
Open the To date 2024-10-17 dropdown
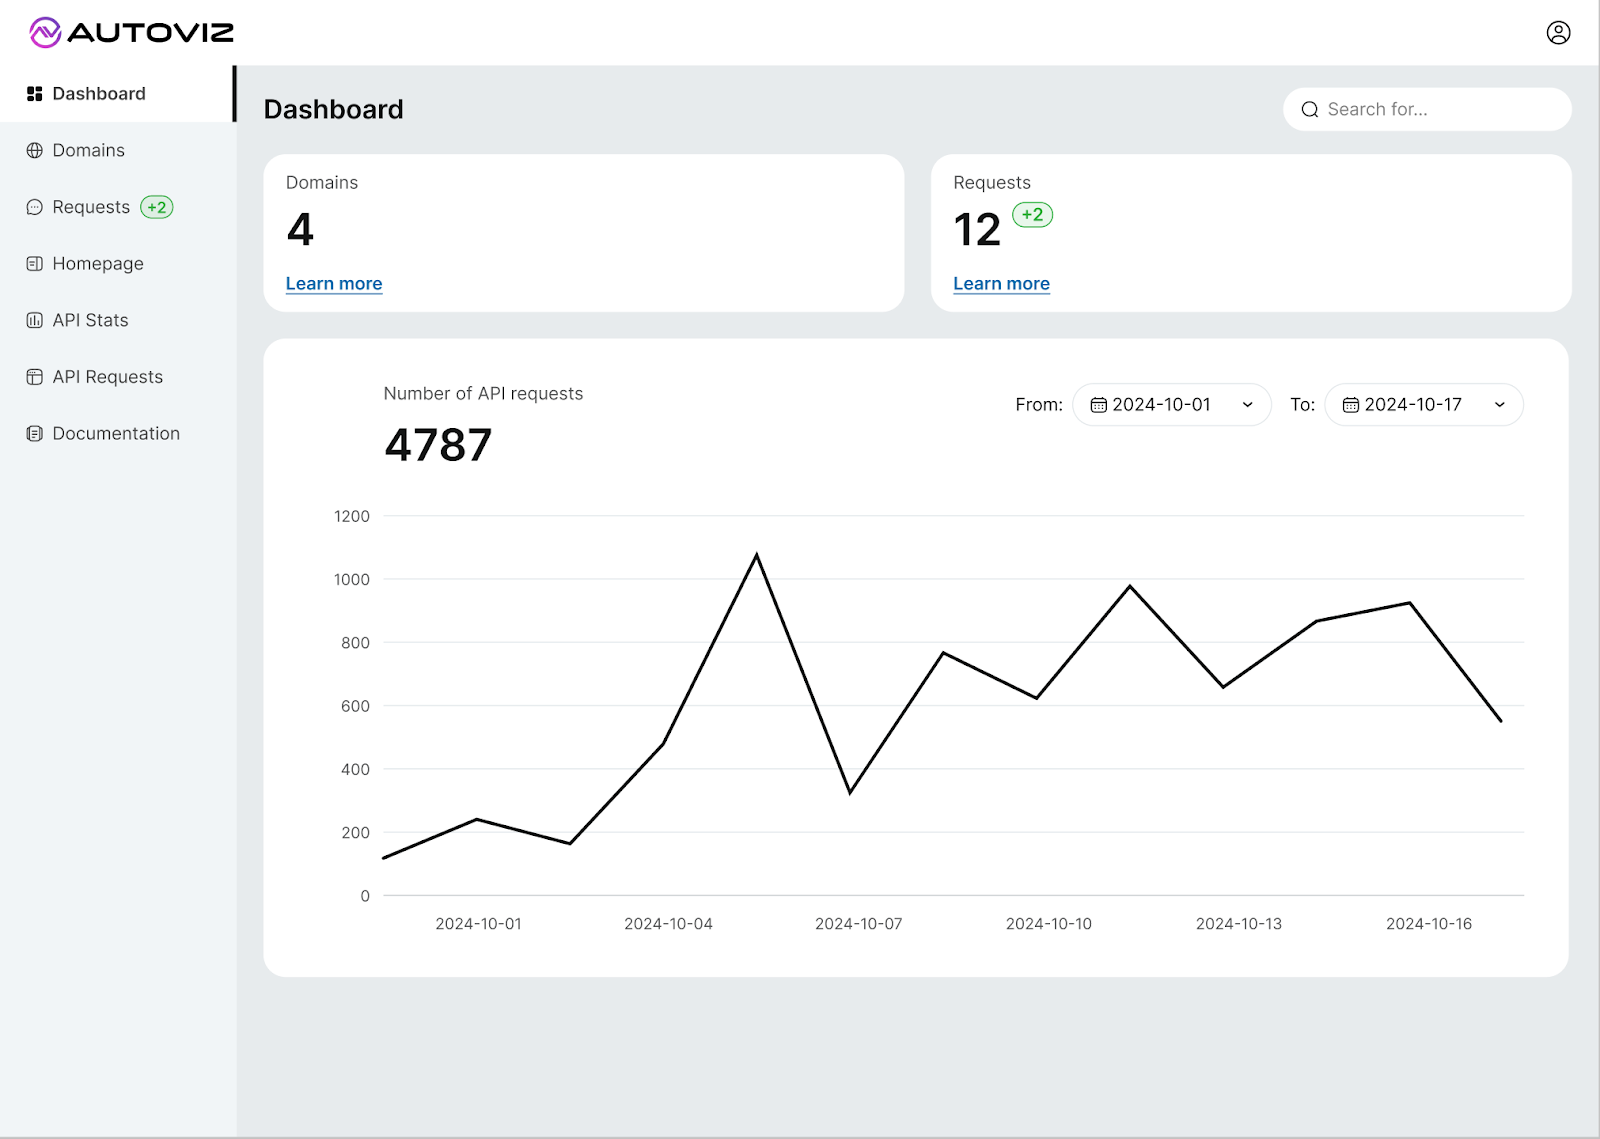click(x=1422, y=405)
